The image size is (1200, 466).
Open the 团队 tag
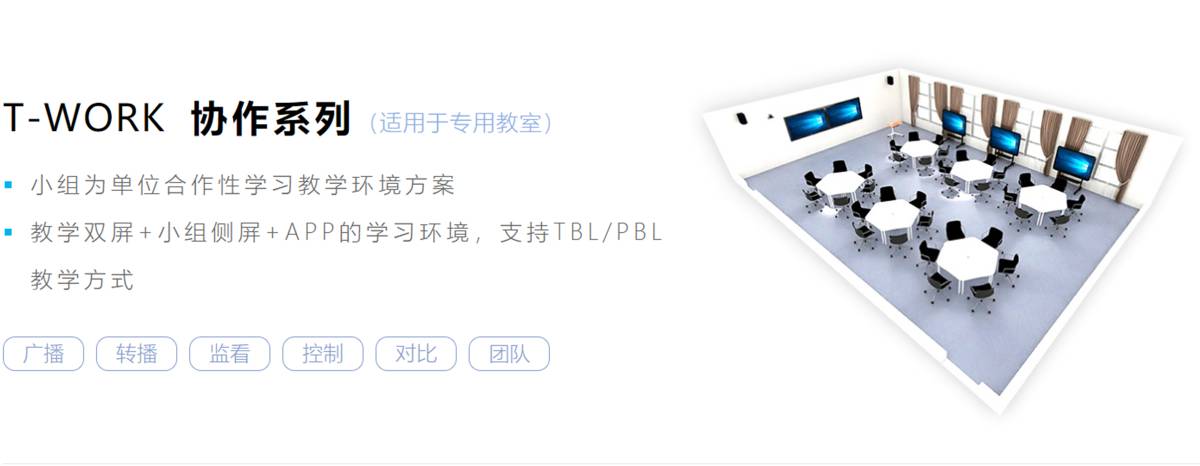[x=509, y=354]
